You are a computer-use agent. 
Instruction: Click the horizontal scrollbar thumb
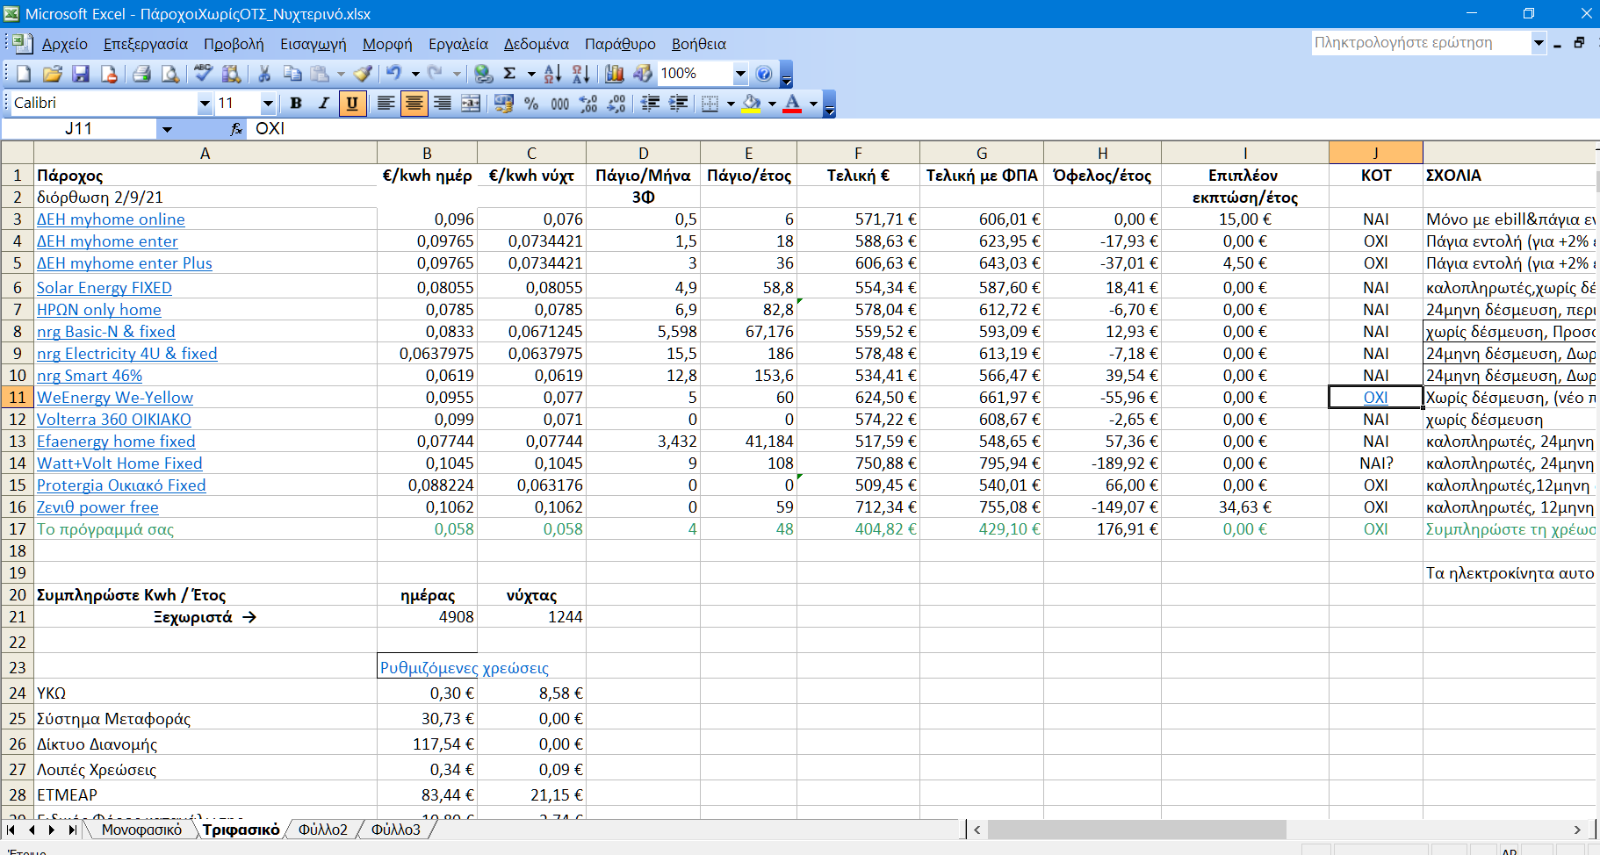click(x=1137, y=830)
